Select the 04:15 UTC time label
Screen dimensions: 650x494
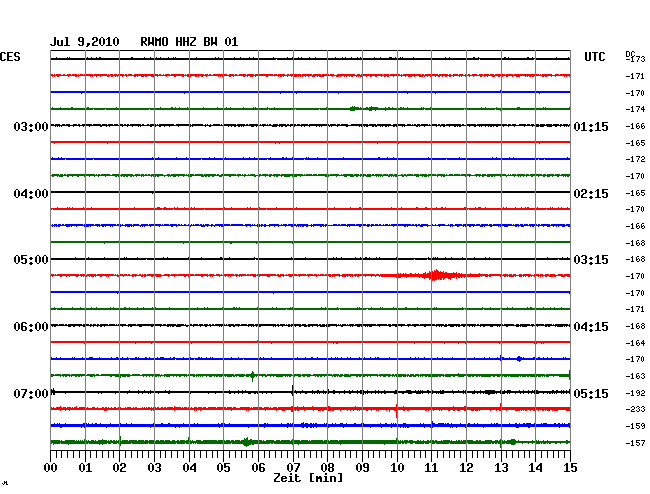click(x=591, y=327)
